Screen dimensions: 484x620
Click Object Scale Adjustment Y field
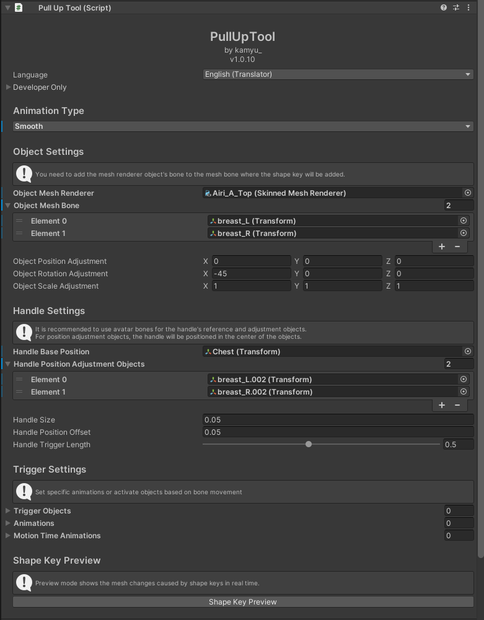[x=342, y=286]
